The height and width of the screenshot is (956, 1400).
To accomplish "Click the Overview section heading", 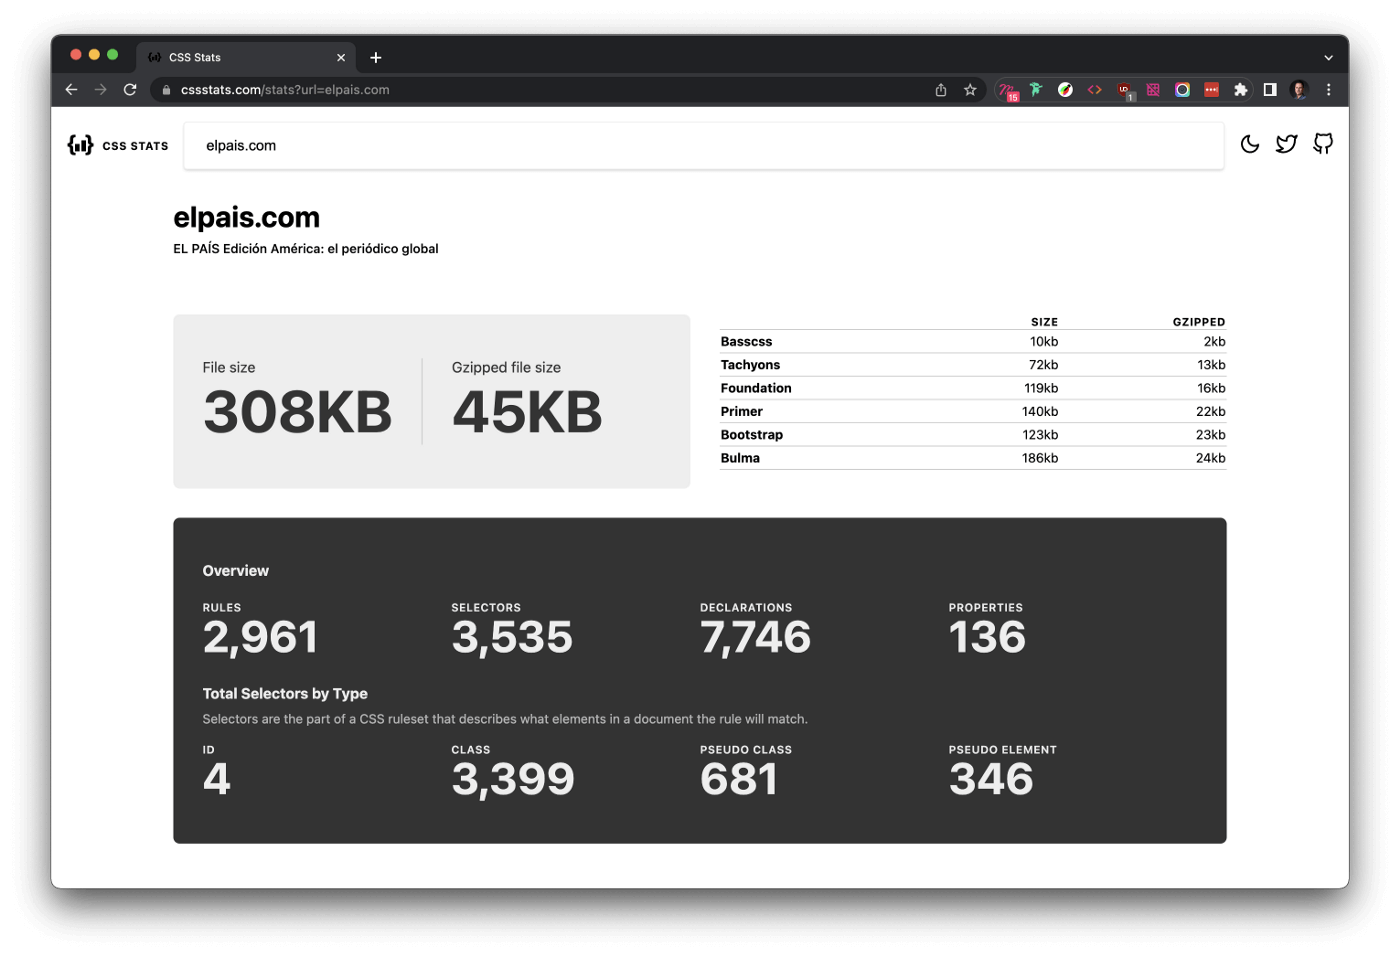I will pyautogui.click(x=236, y=571).
